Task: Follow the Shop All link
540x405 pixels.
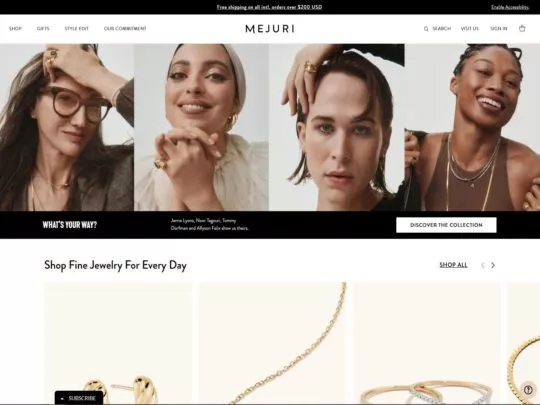Action: click(x=453, y=265)
